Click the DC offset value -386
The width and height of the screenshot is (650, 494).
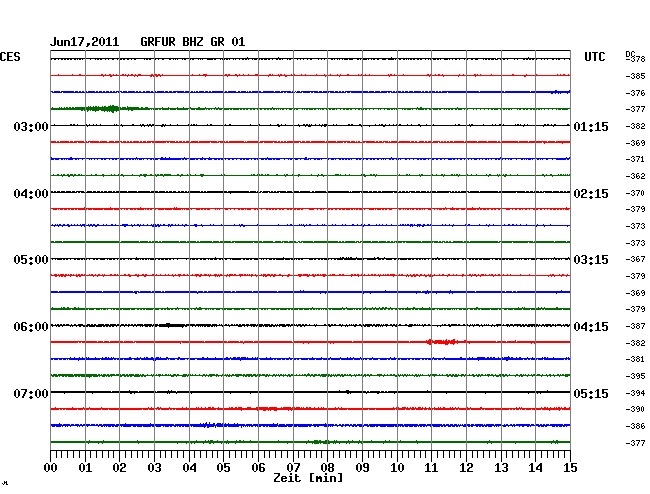pos(635,426)
